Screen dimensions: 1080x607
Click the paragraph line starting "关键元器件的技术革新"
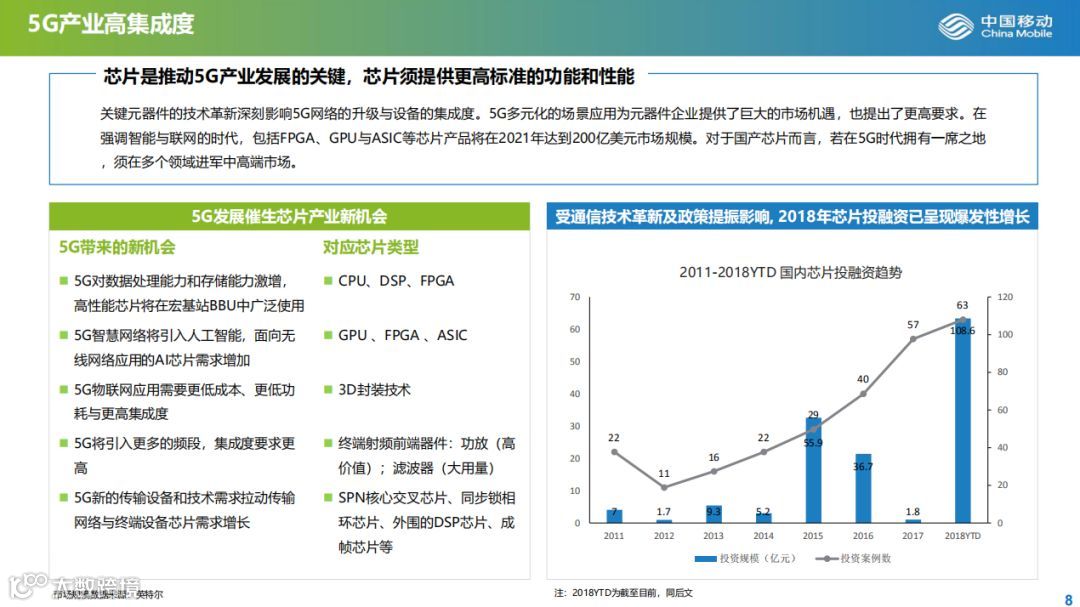click(543, 114)
